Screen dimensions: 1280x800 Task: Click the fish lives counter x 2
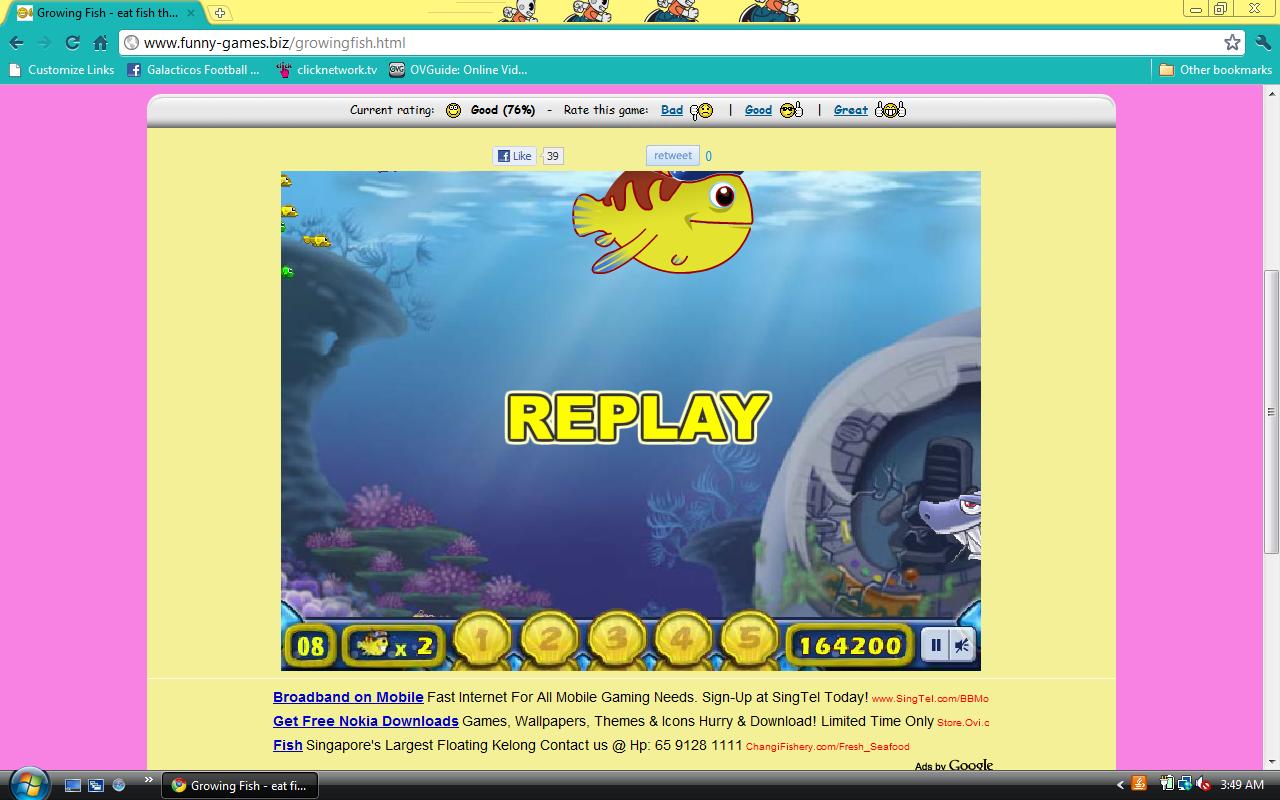pos(394,645)
